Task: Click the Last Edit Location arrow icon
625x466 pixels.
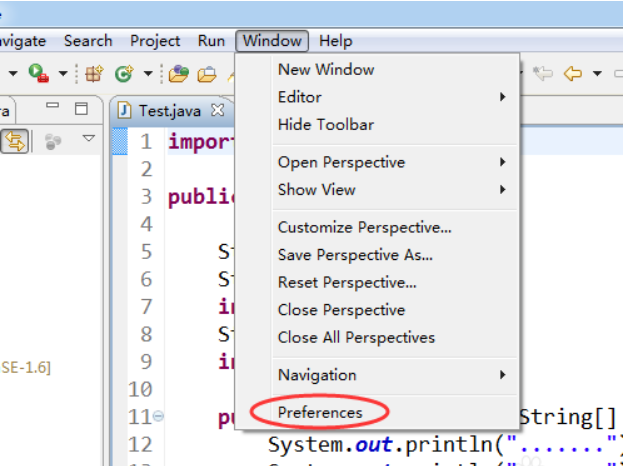Action: tap(543, 73)
